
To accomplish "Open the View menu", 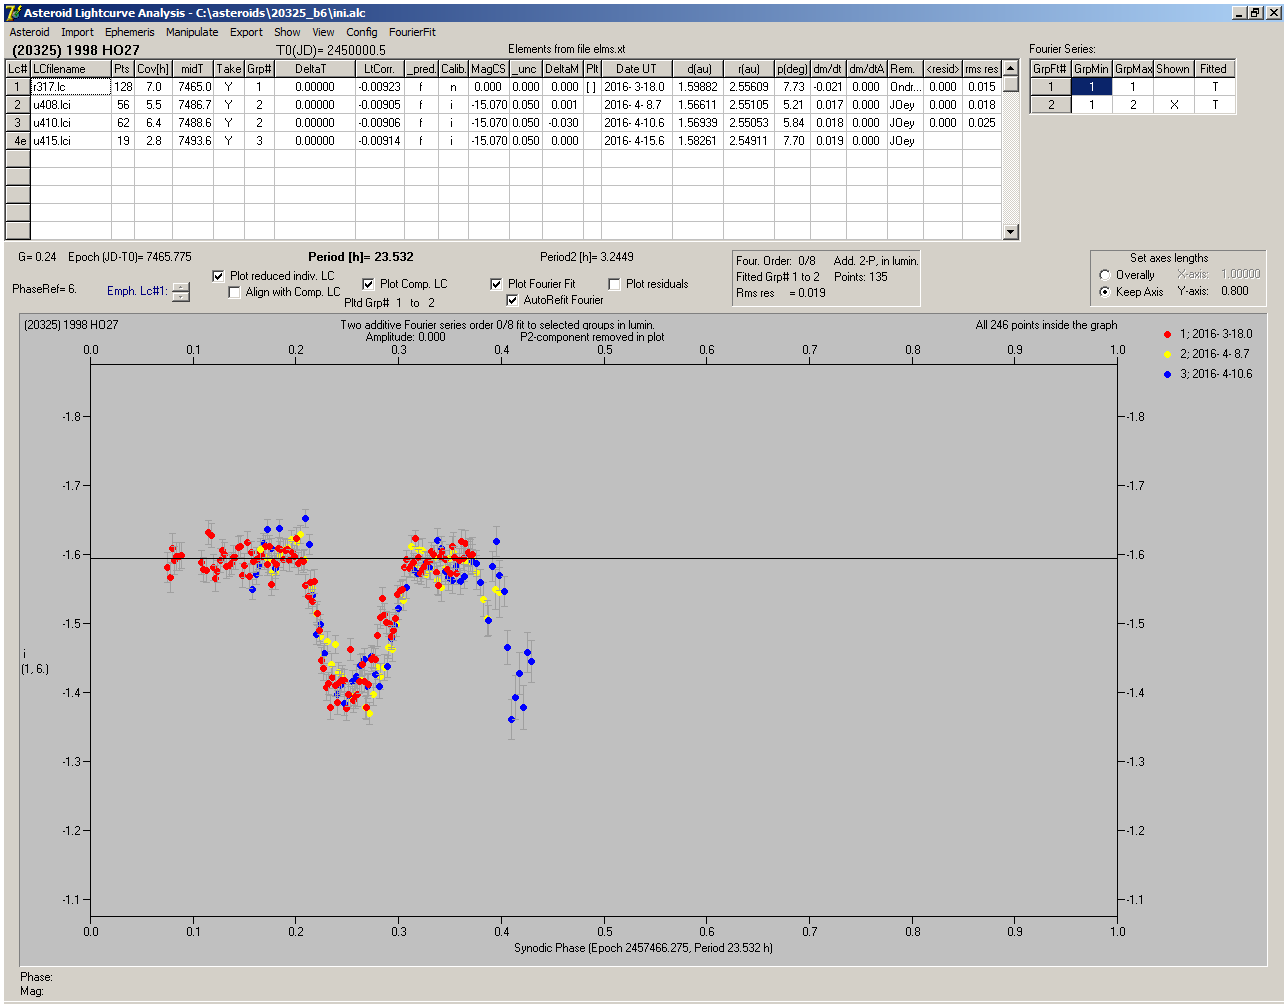I will [323, 32].
